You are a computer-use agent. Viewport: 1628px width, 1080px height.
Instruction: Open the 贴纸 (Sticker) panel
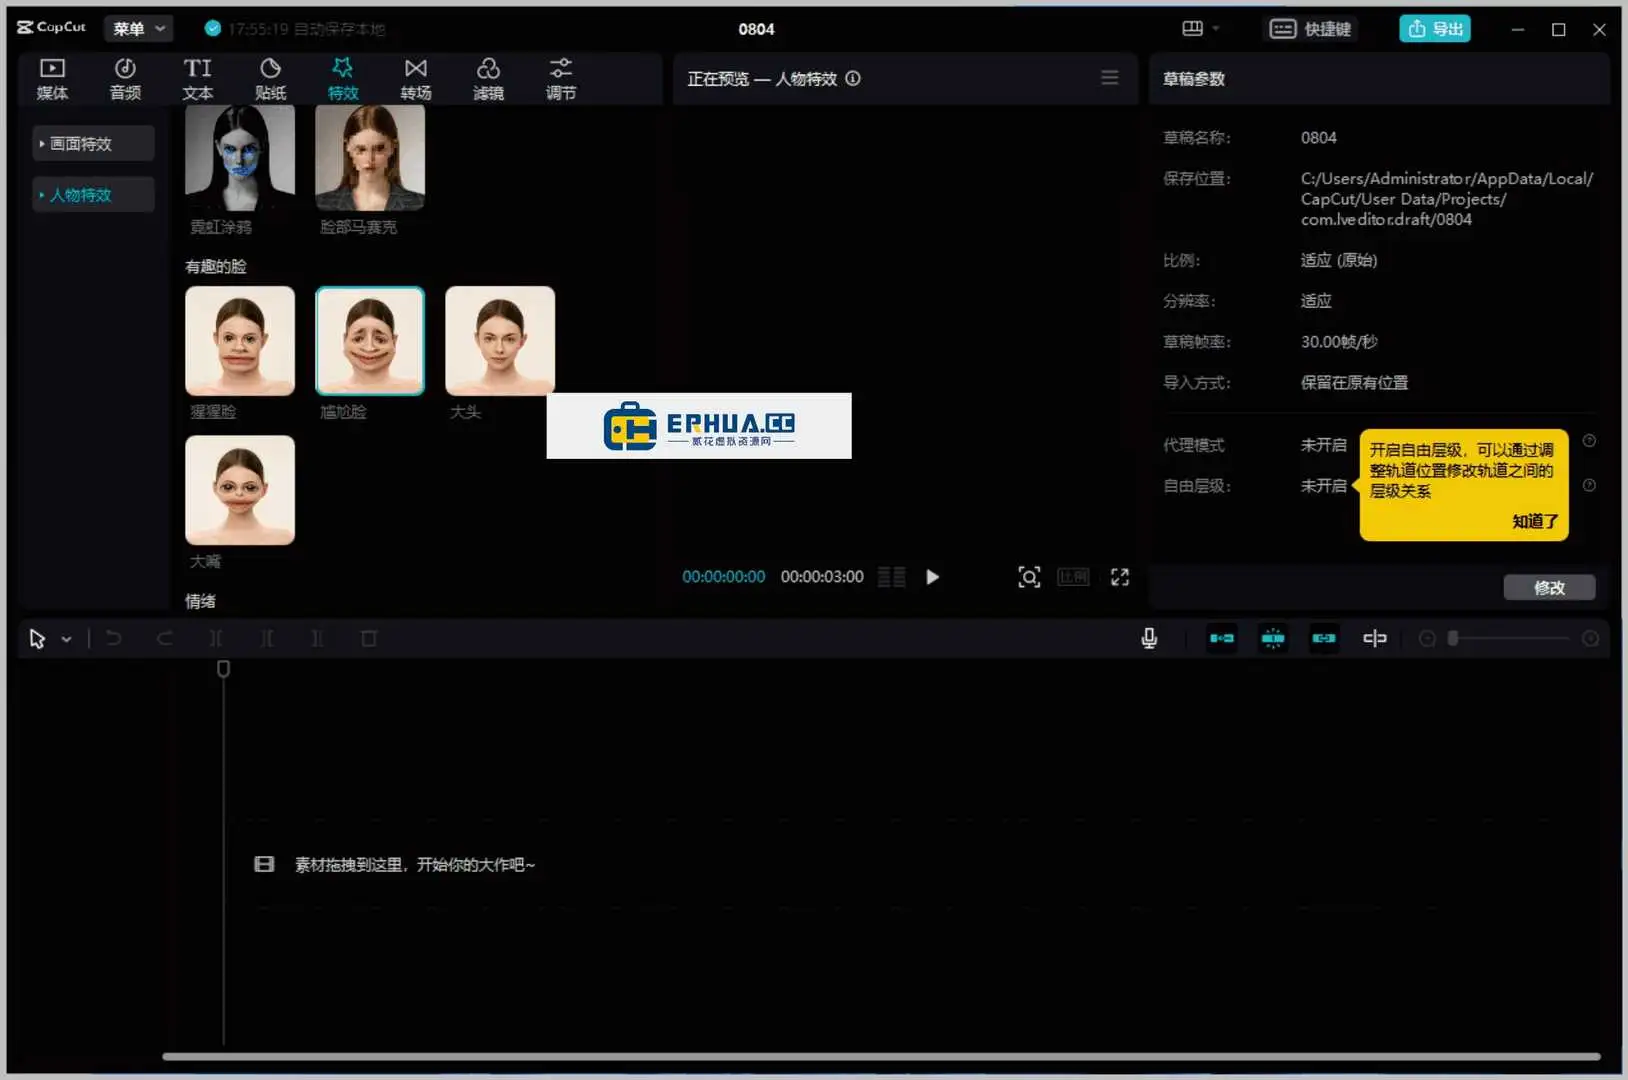point(269,78)
